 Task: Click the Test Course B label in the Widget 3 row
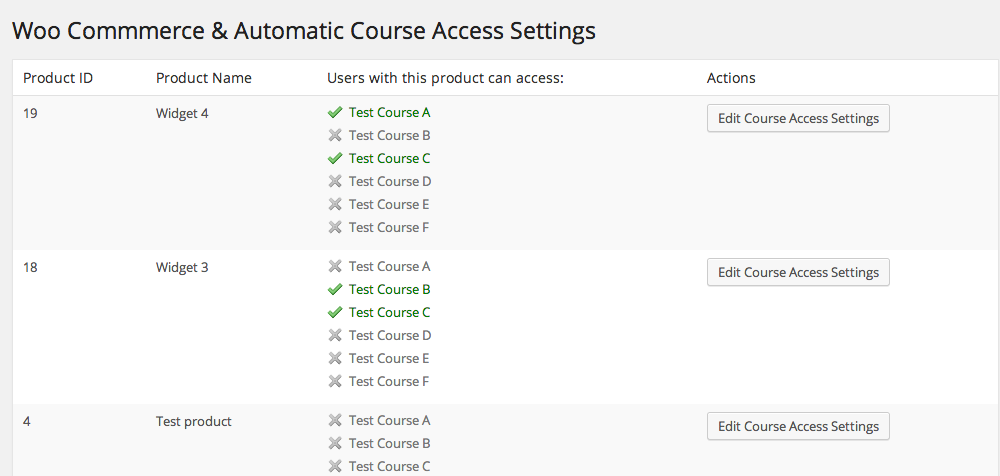(x=390, y=289)
